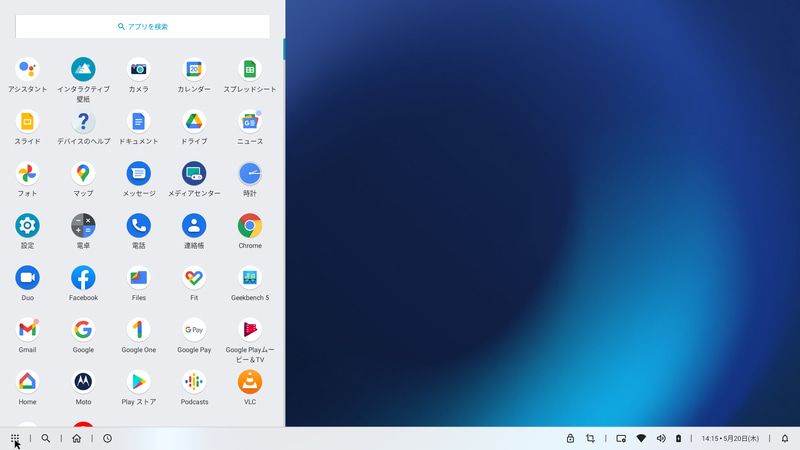Open the Google Drive app

coord(194,121)
